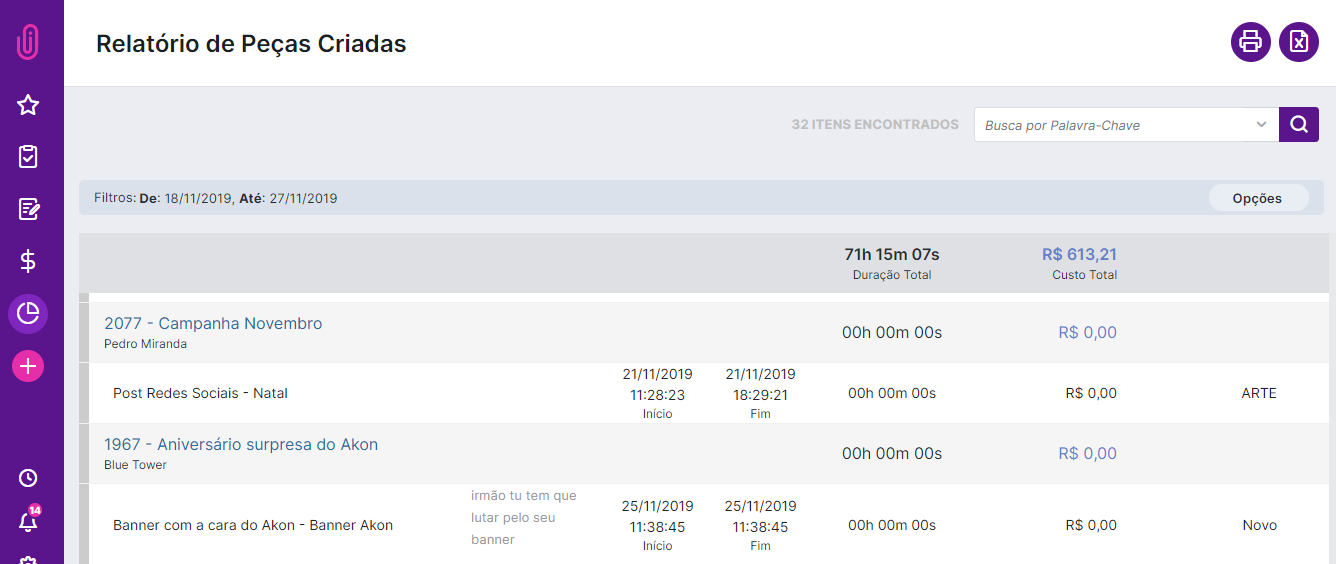
Task: Select the reports pie chart icon
Action: (28, 314)
